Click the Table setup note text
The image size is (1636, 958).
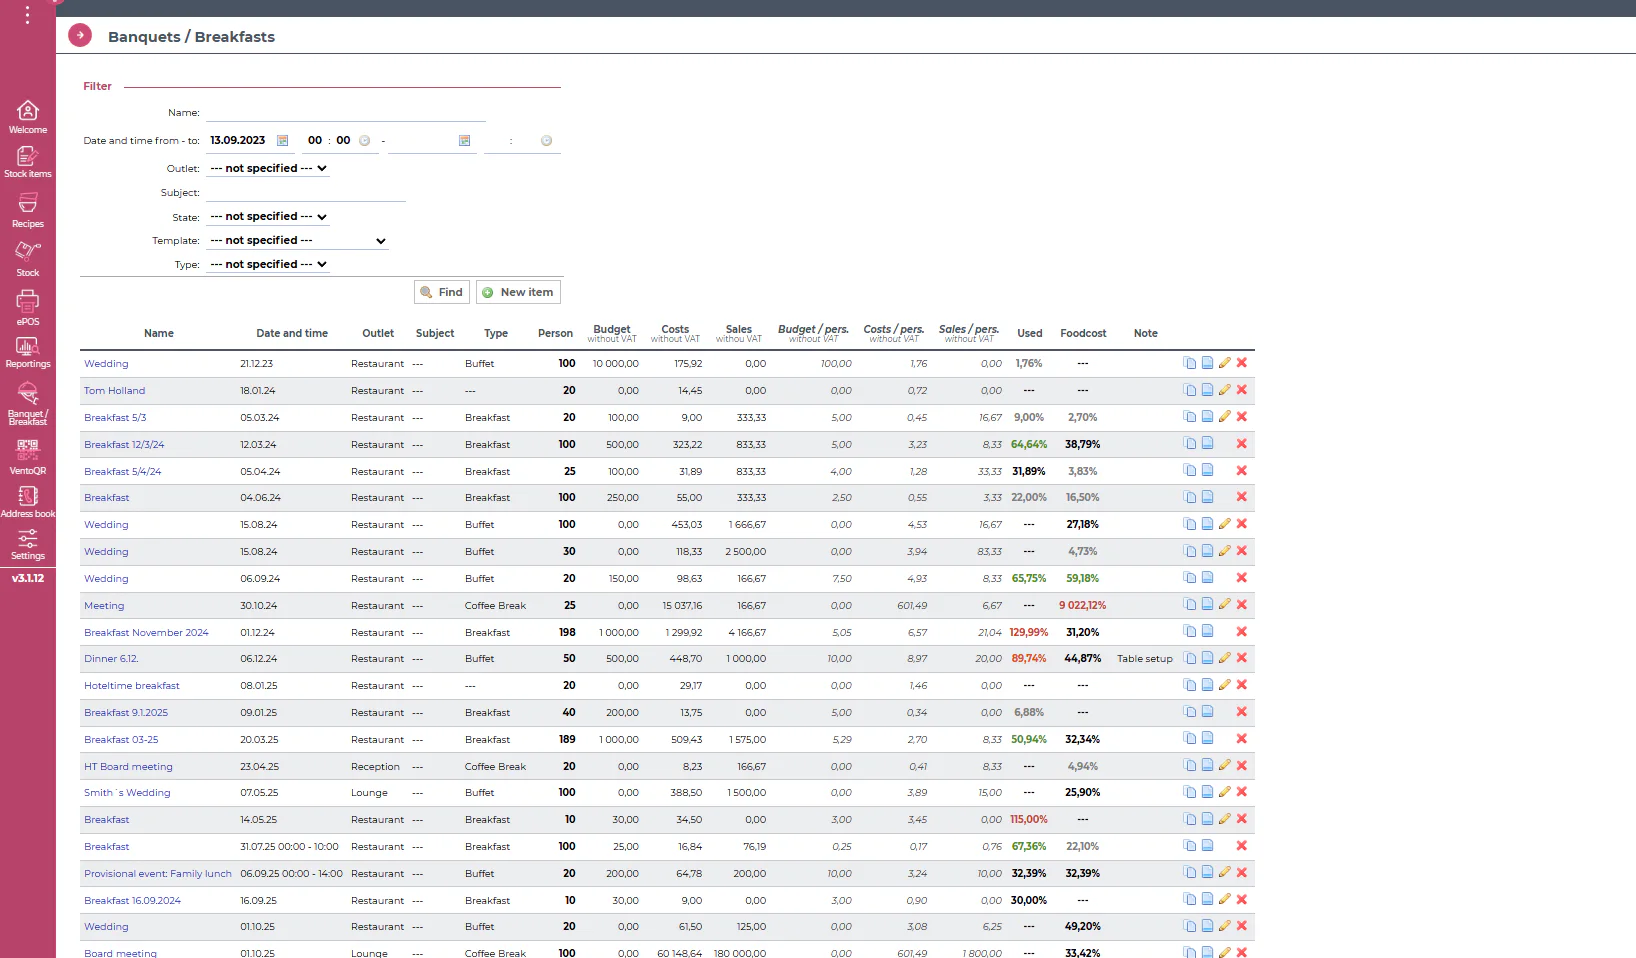(1145, 659)
